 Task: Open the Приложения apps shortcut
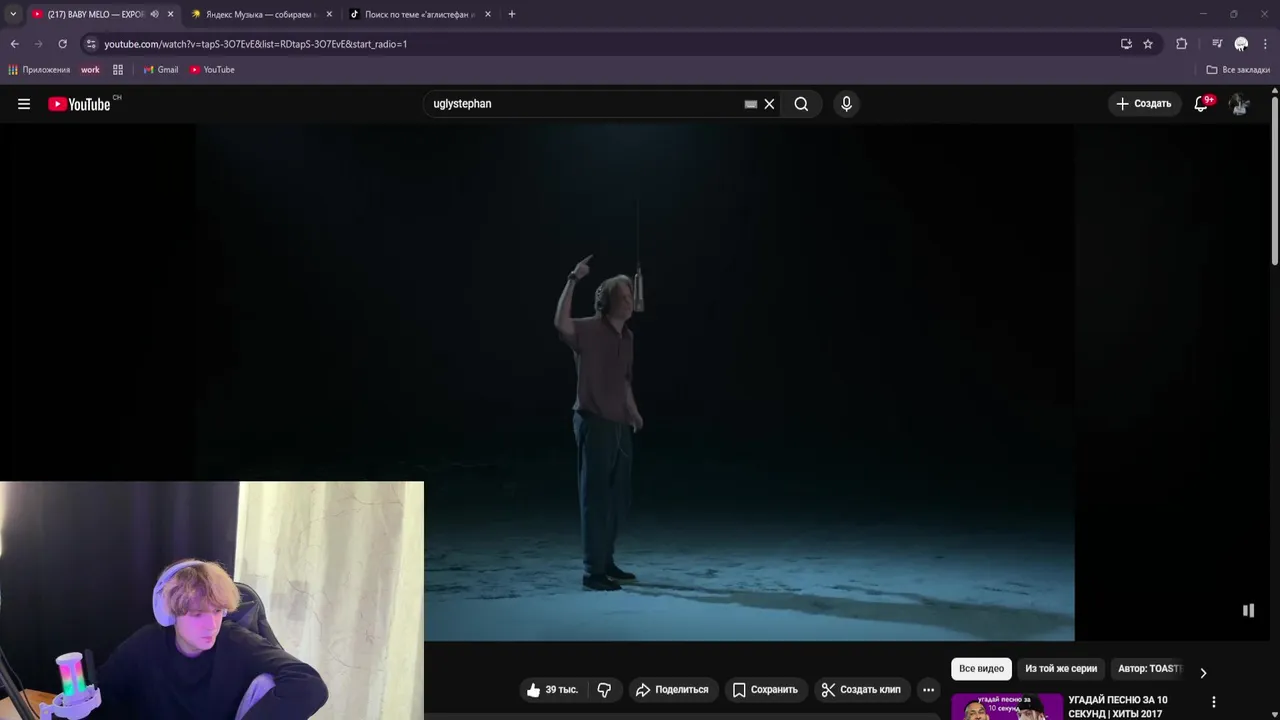(39, 70)
